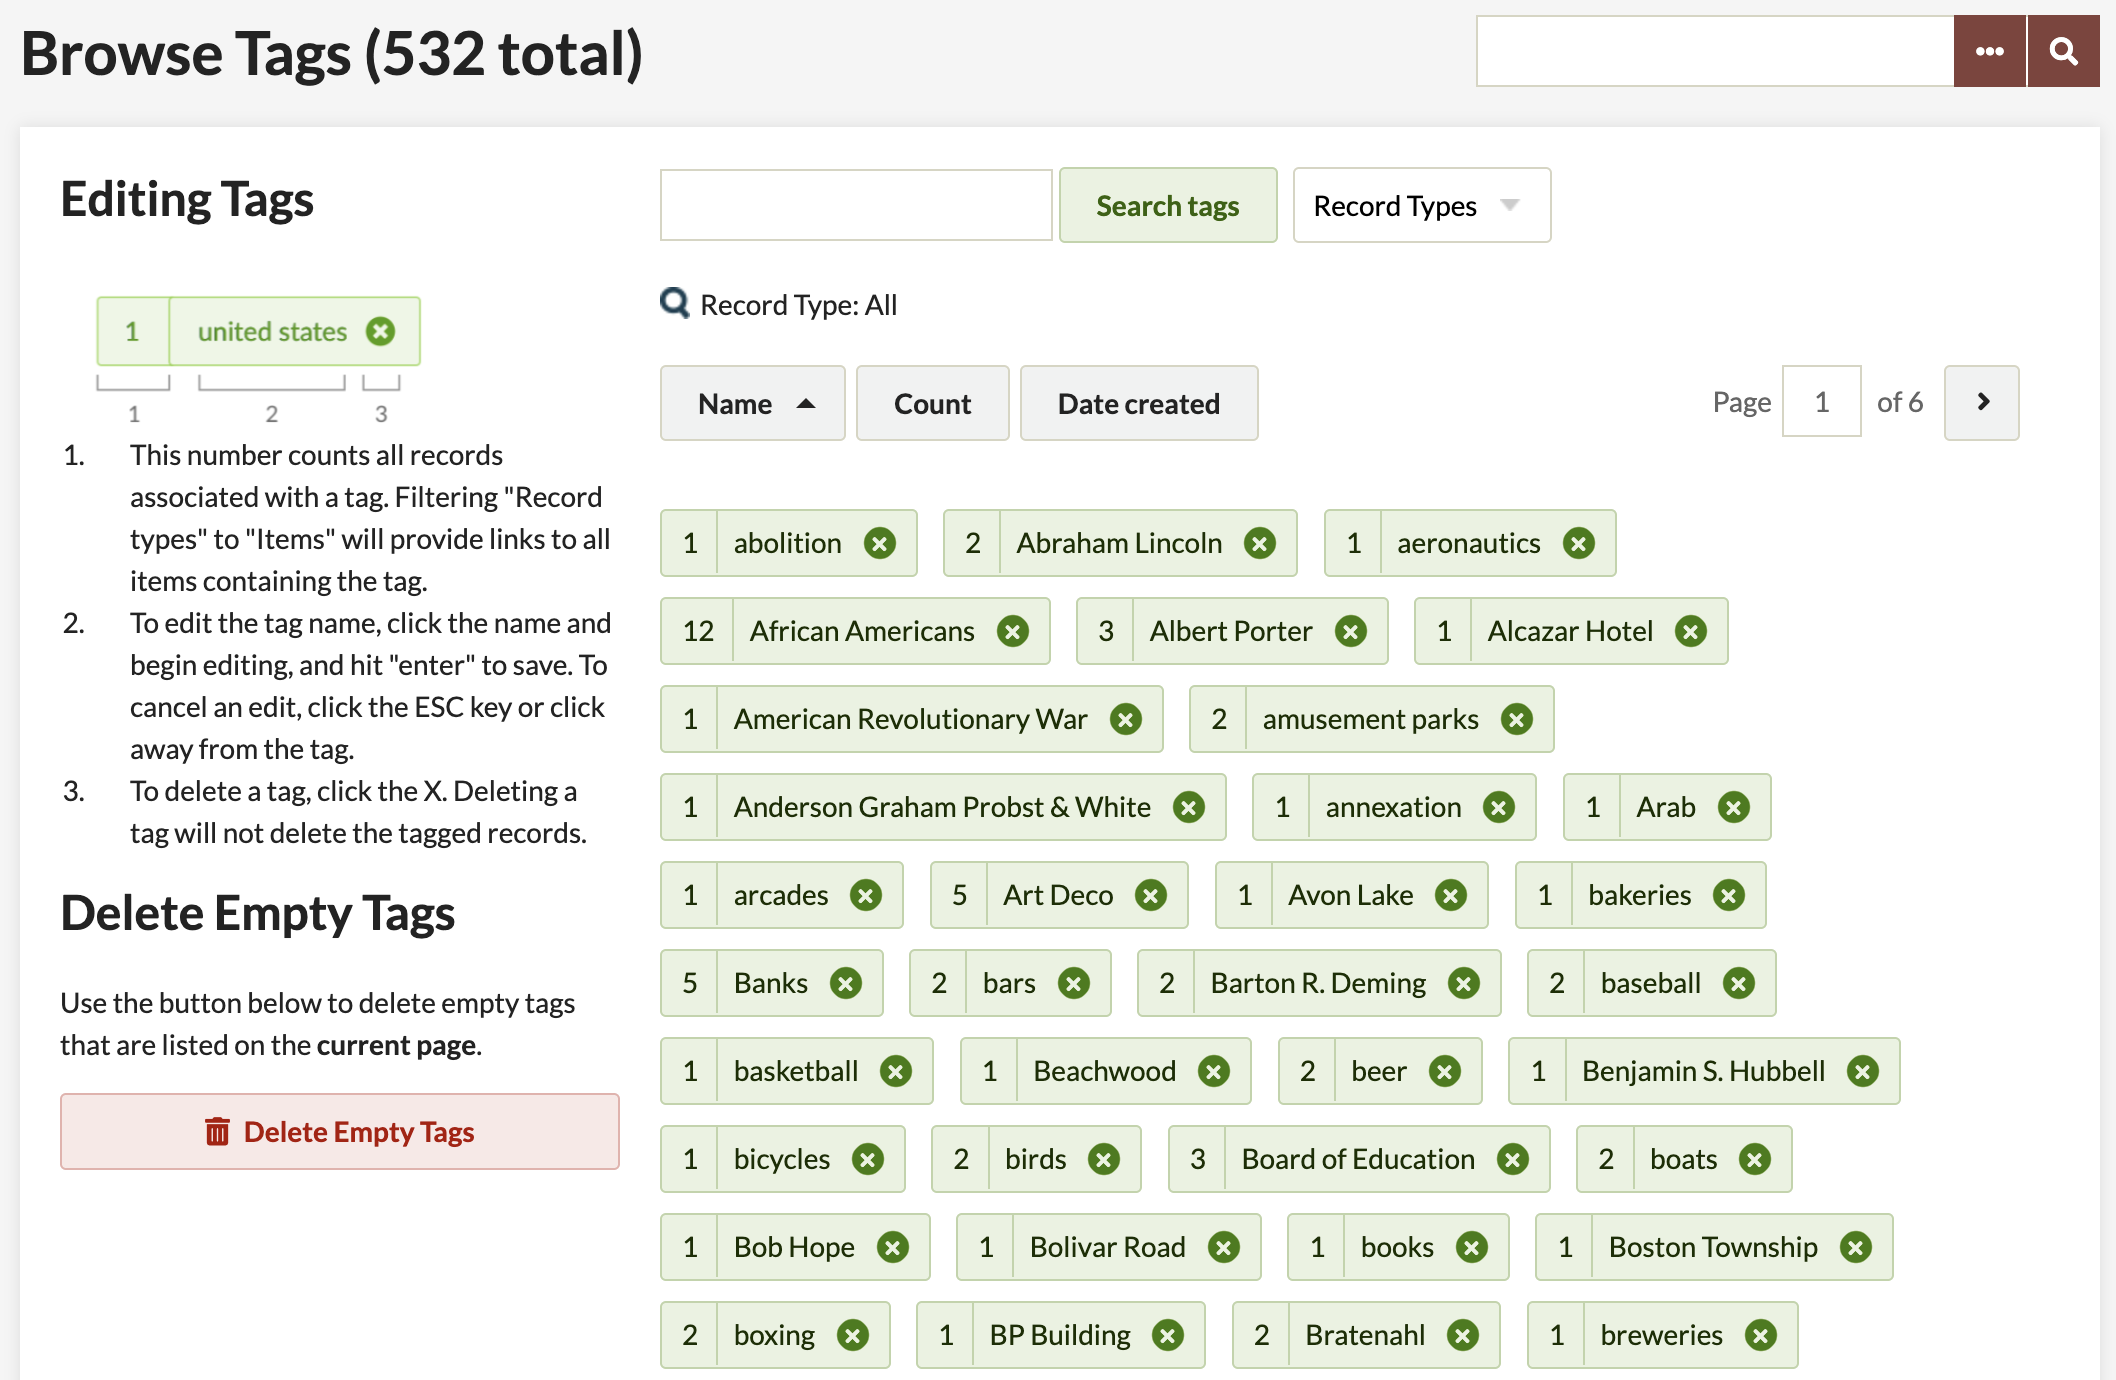Delete the Beachwood tag
Screen dimensions: 2116x1380
tap(1214, 1071)
